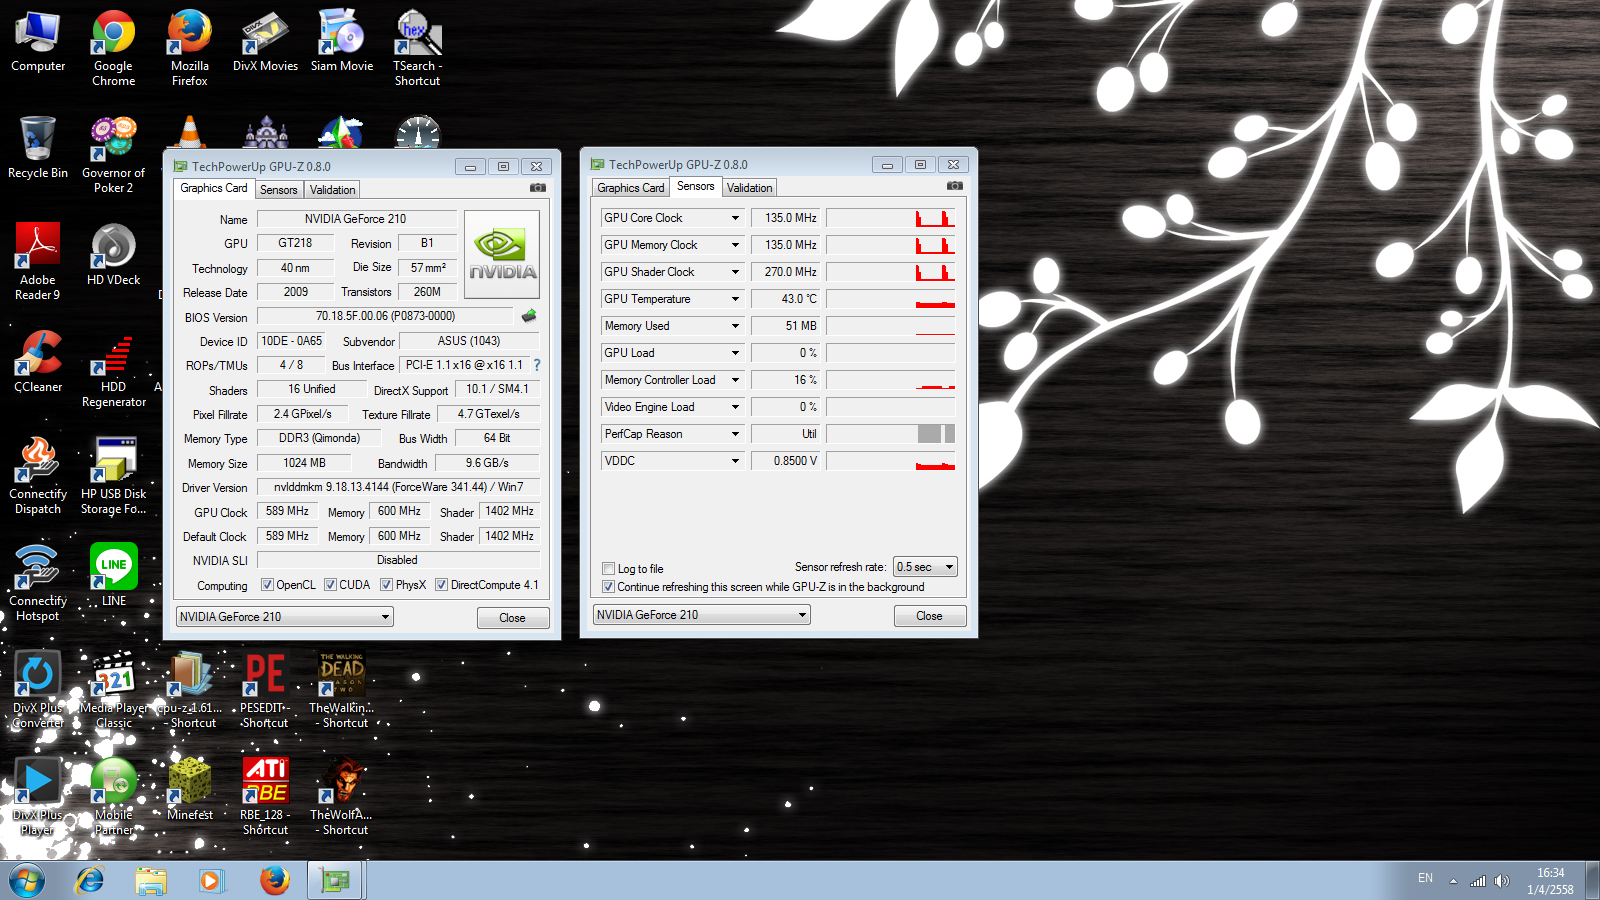Viewport: 1600px width, 900px height.
Task: Click the Bus Interface question mark help
Action: tap(537, 365)
